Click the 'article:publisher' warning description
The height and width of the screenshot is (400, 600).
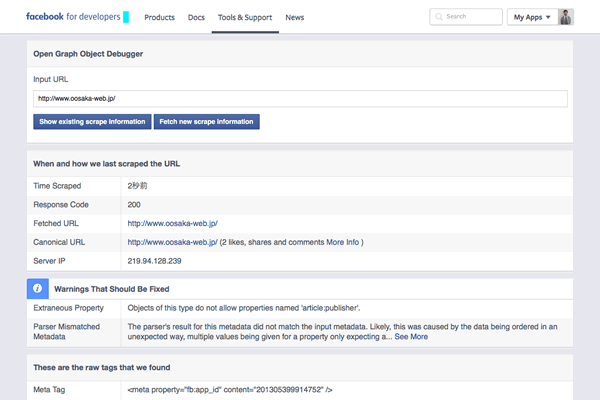(x=244, y=308)
